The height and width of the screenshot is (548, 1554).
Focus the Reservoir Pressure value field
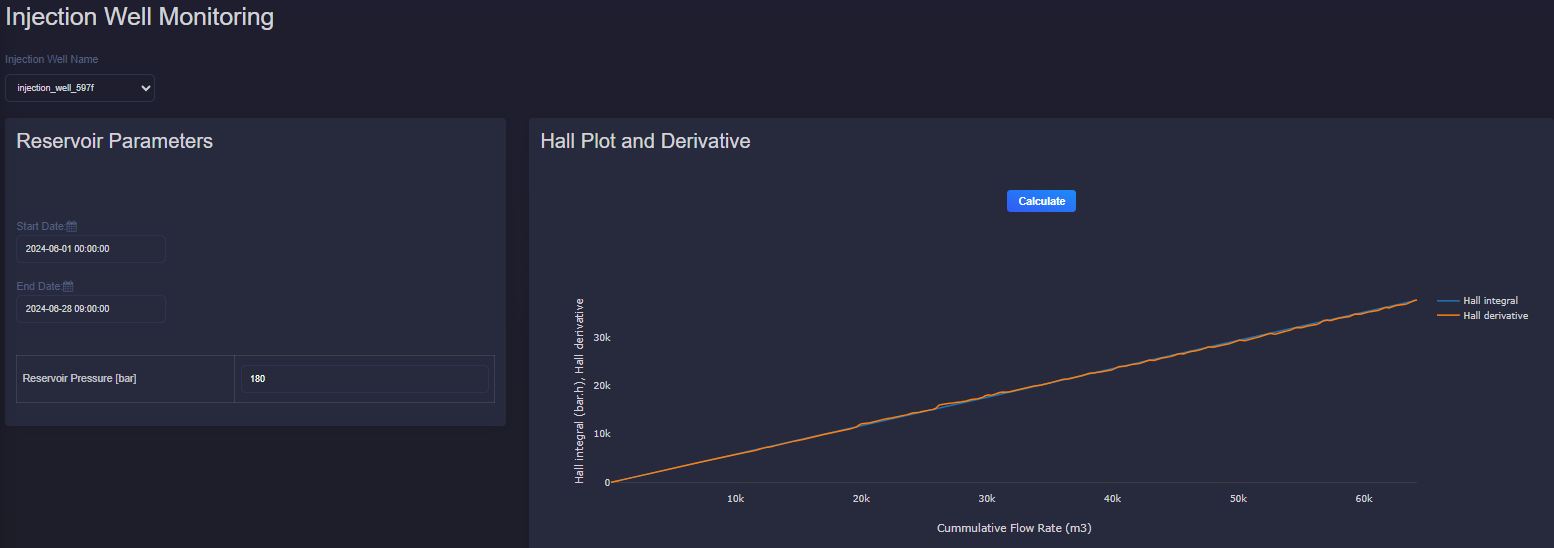coord(364,379)
